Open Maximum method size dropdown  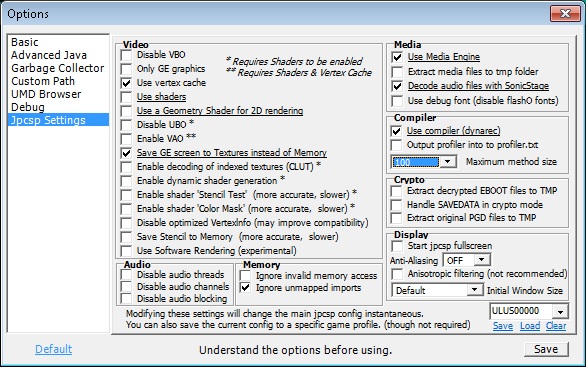pos(448,162)
